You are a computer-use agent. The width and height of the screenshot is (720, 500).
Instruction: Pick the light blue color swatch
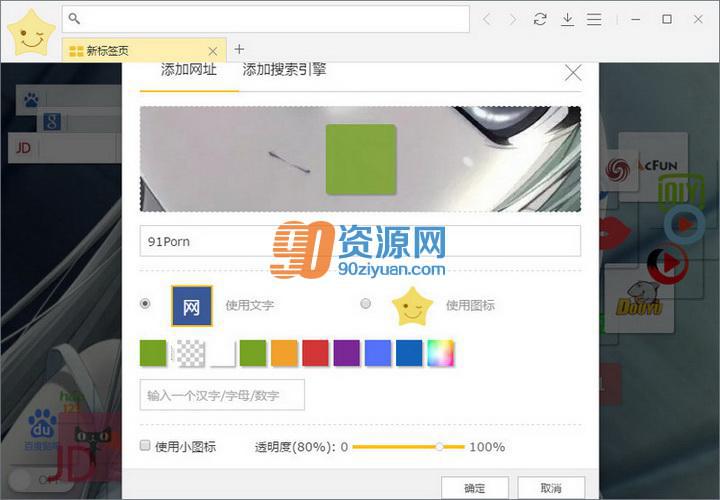point(378,353)
